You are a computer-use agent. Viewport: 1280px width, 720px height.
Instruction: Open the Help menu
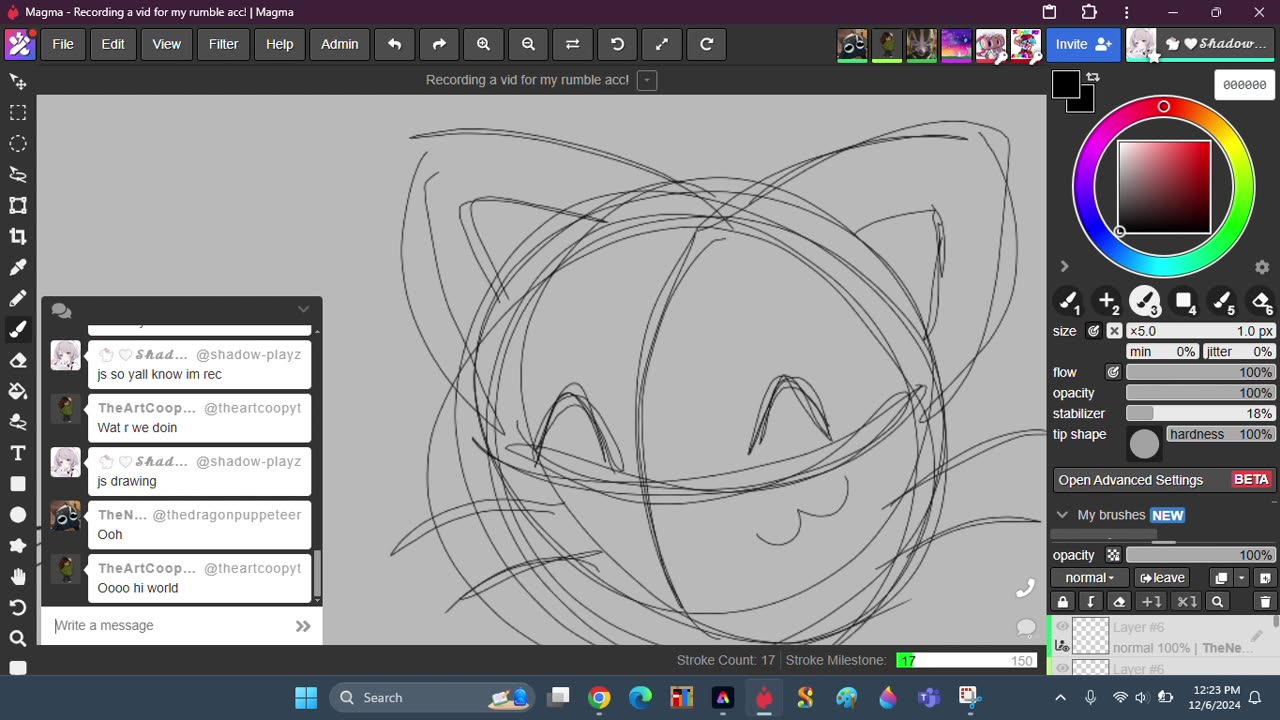[x=280, y=44]
